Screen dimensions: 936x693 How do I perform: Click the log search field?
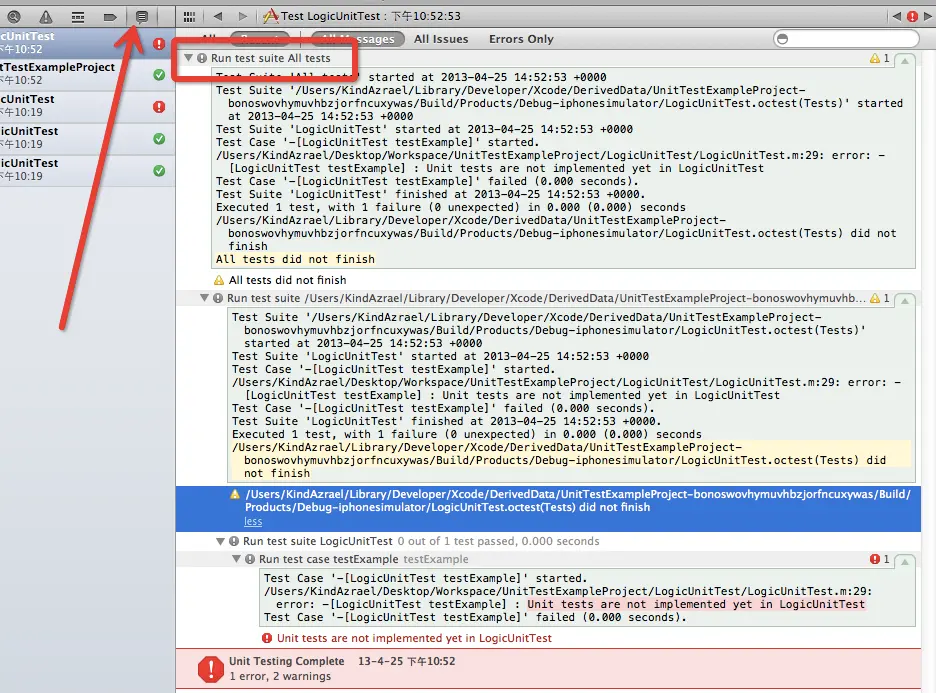(x=850, y=39)
